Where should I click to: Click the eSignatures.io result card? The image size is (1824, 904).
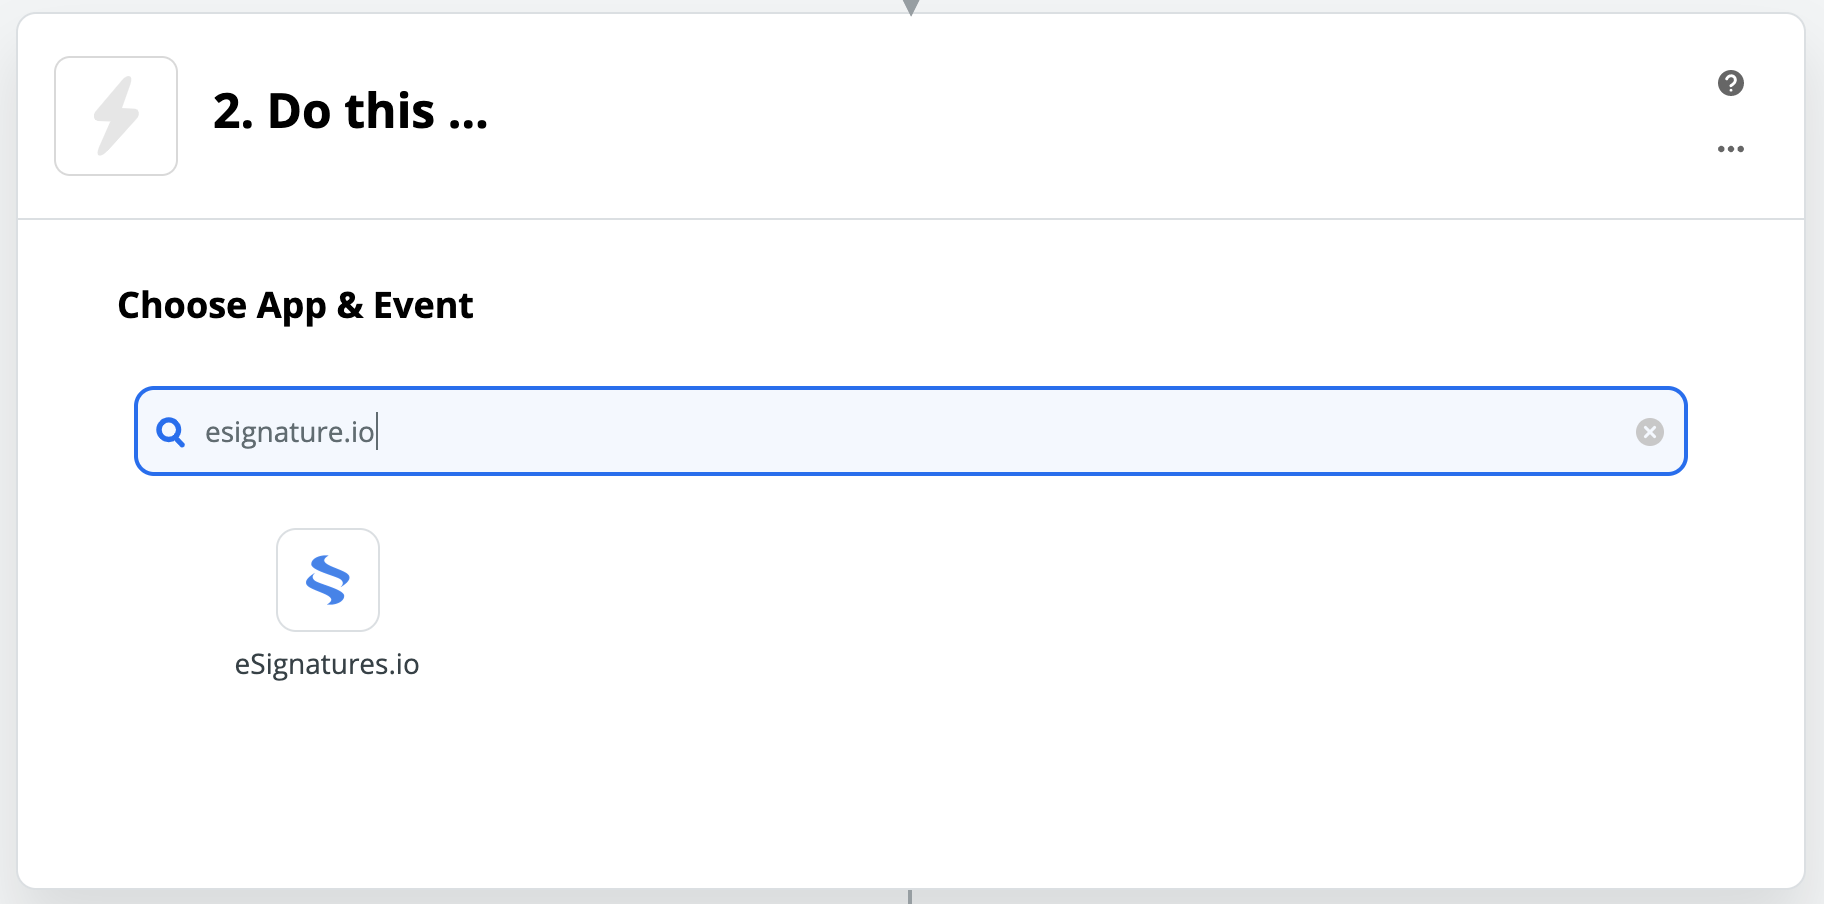[328, 600]
